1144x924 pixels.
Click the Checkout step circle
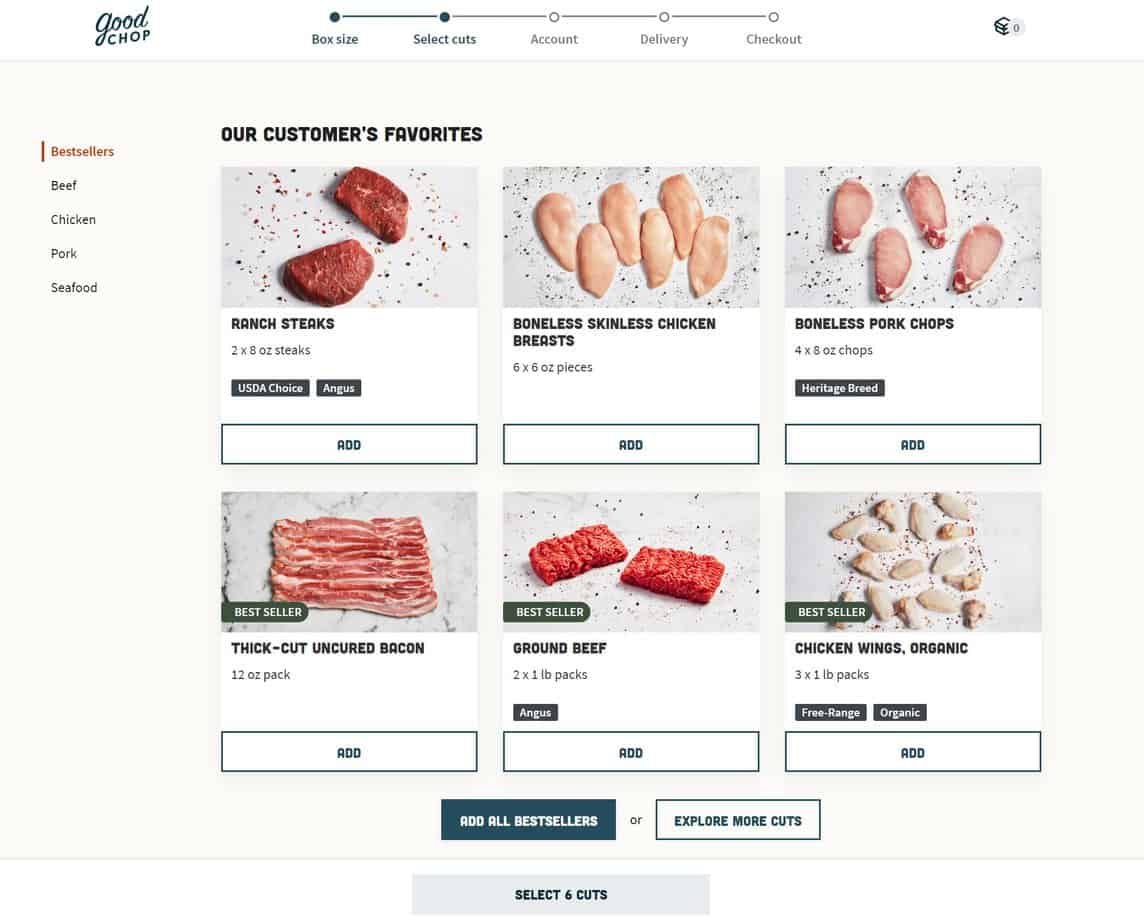coord(773,17)
